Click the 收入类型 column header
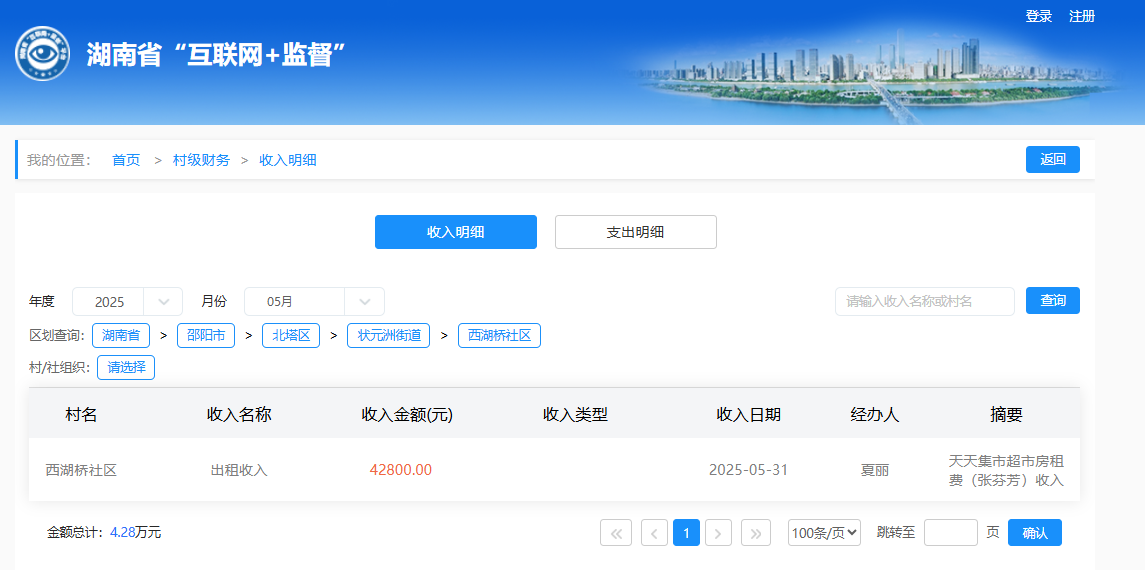The image size is (1145, 570). 575,415
